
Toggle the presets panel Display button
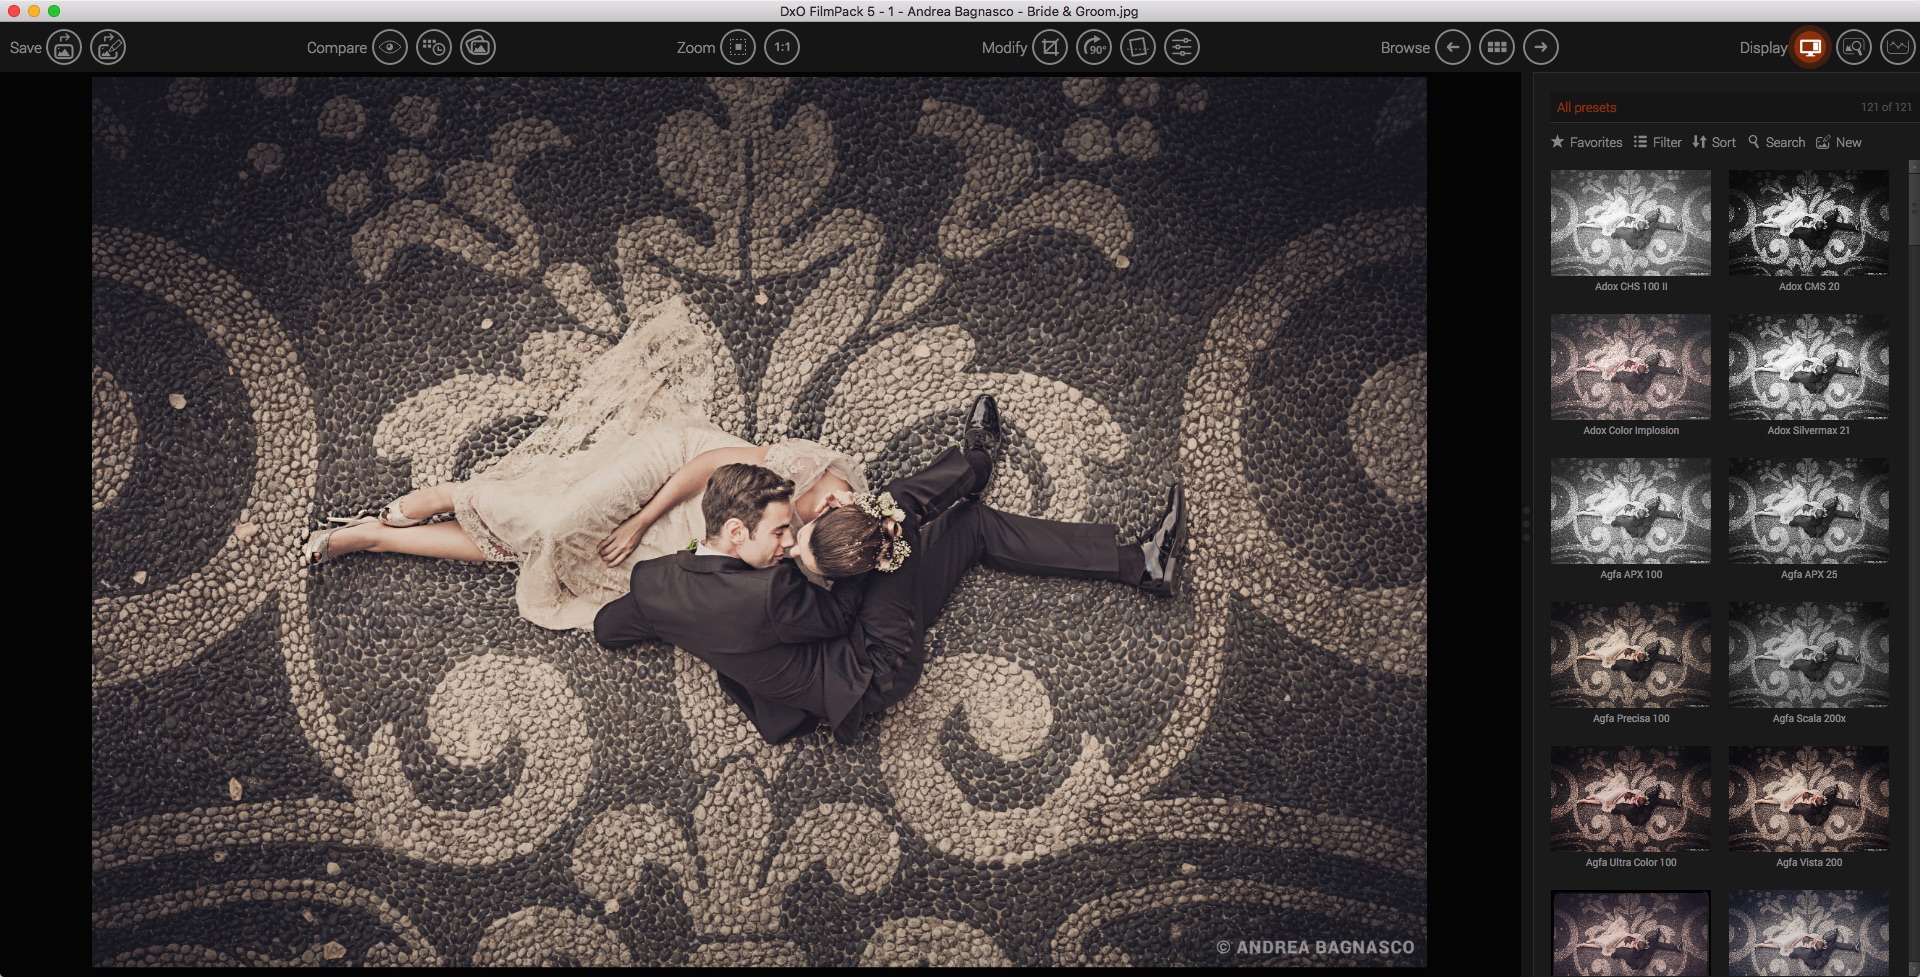1809,47
